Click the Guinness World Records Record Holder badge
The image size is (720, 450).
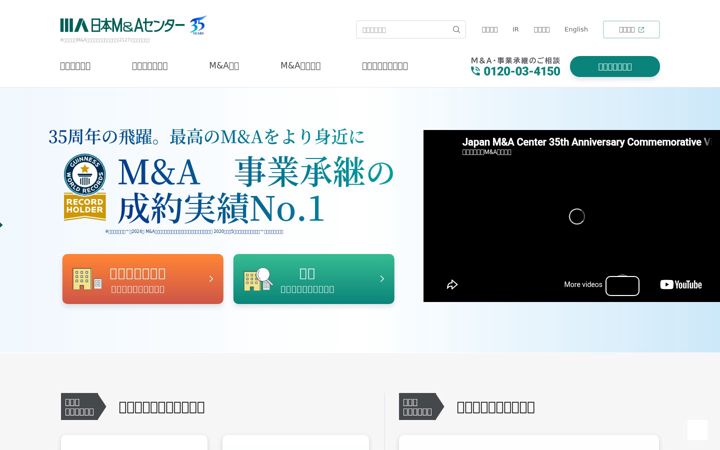[x=85, y=187]
